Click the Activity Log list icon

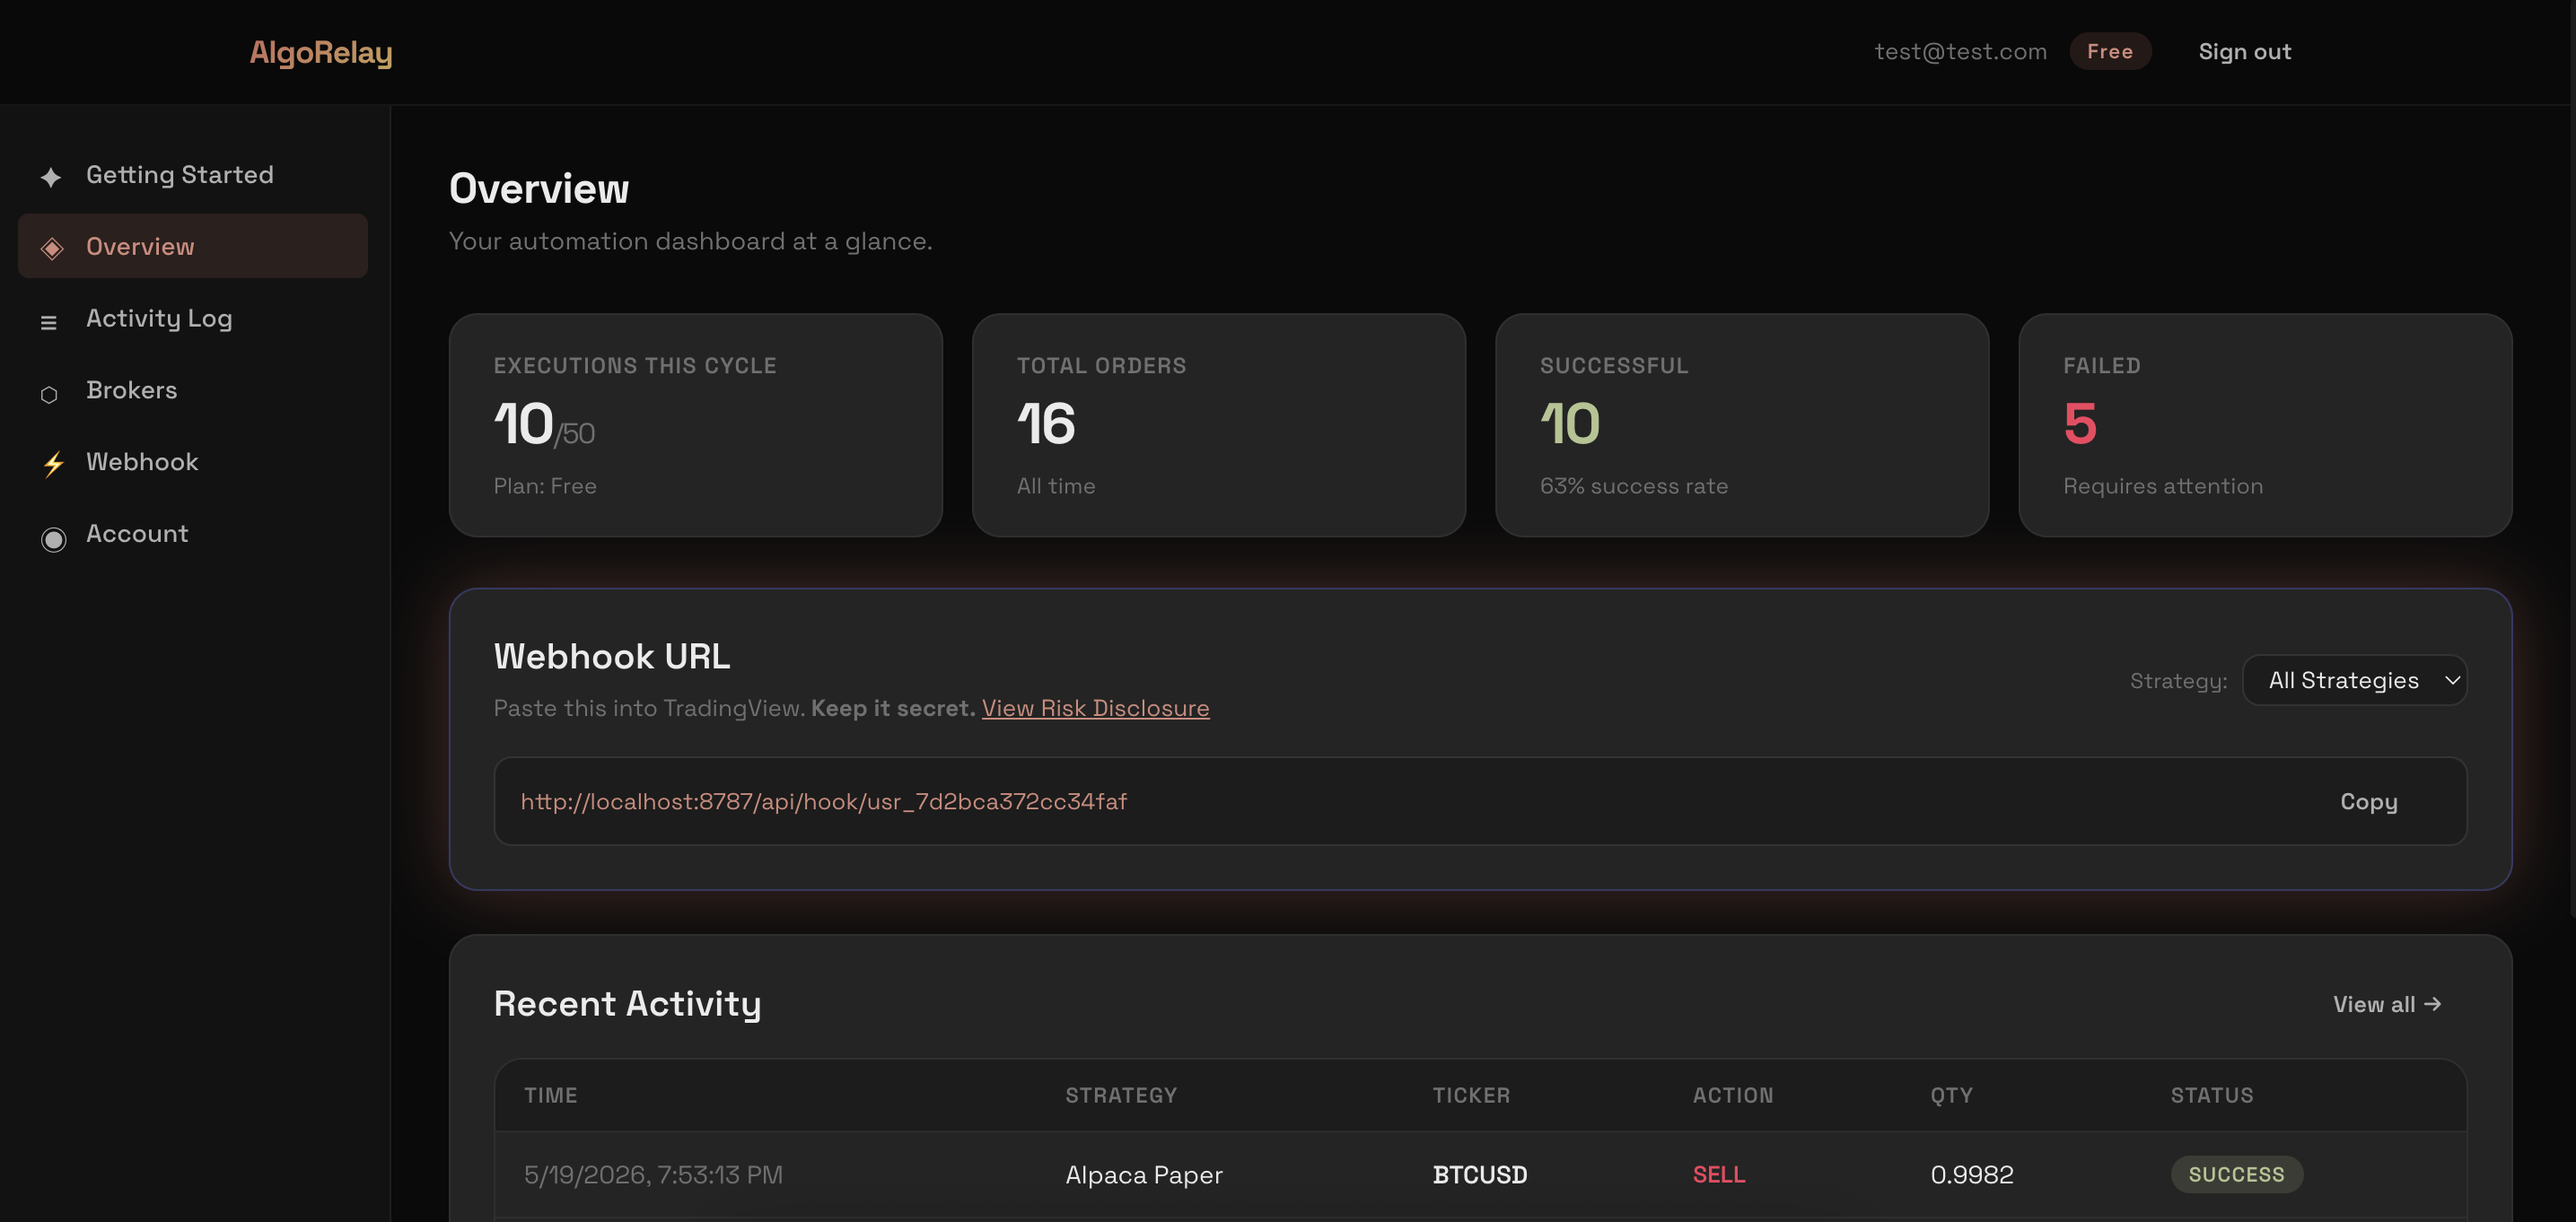[48, 322]
